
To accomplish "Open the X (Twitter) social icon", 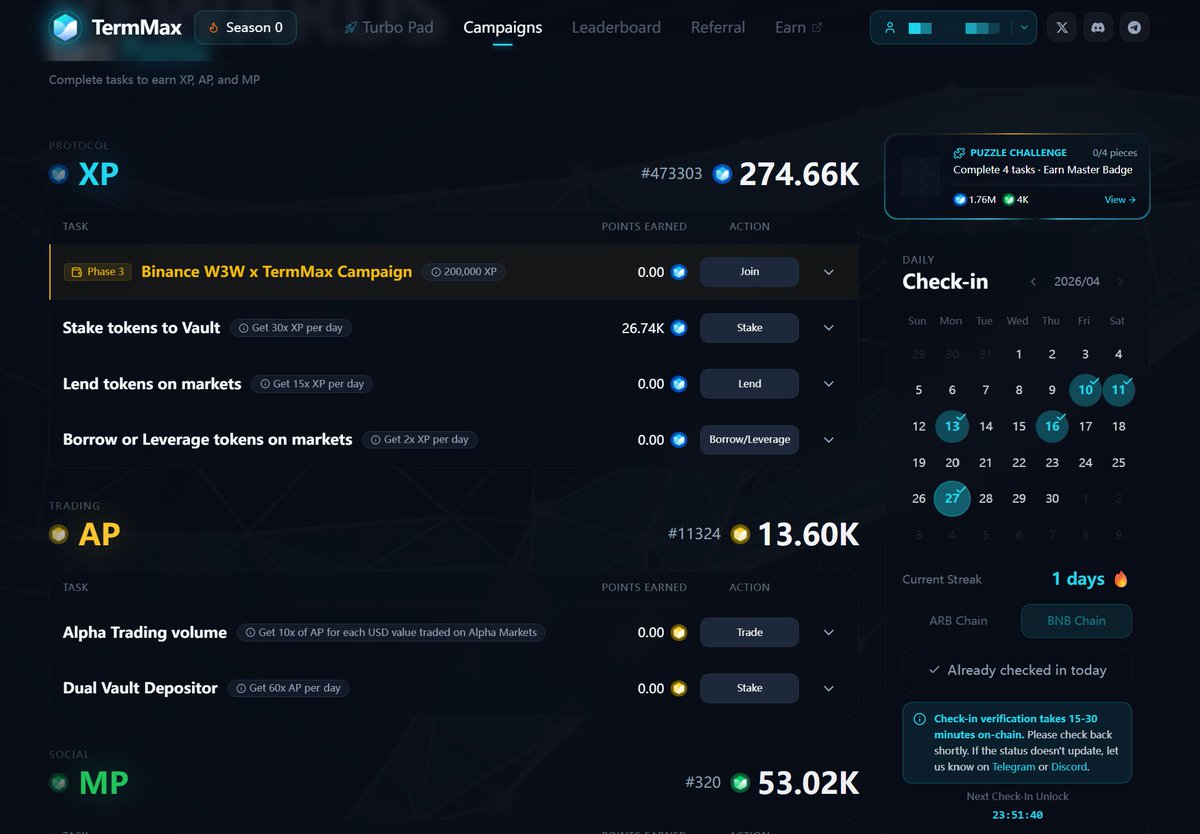I will [1062, 28].
